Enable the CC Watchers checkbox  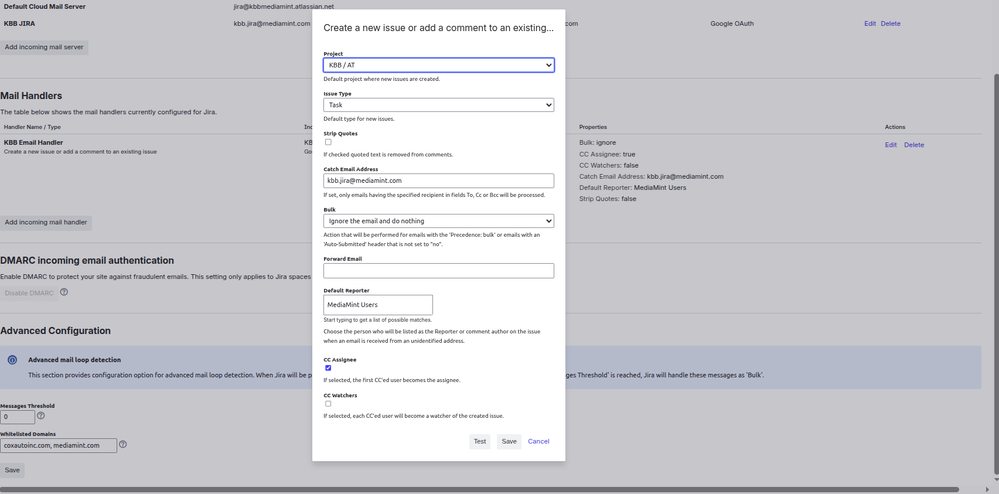(328, 403)
